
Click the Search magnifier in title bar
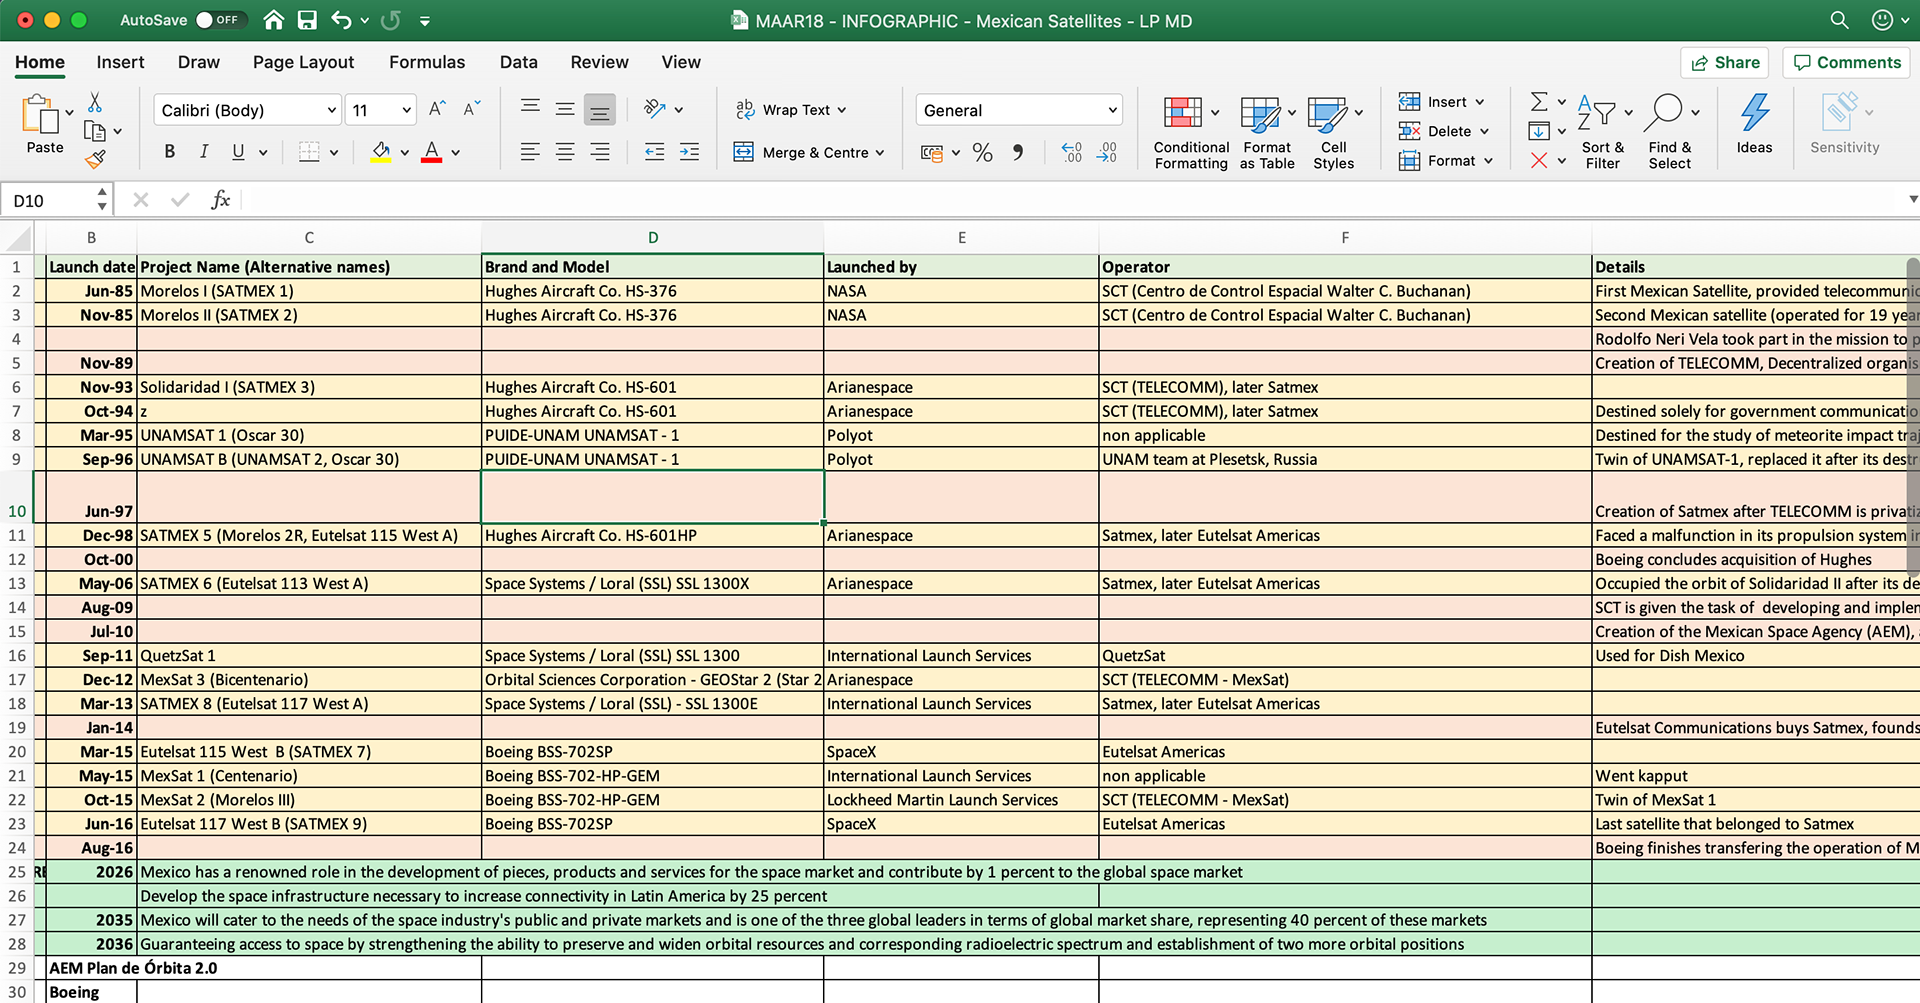pyautogui.click(x=1839, y=20)
